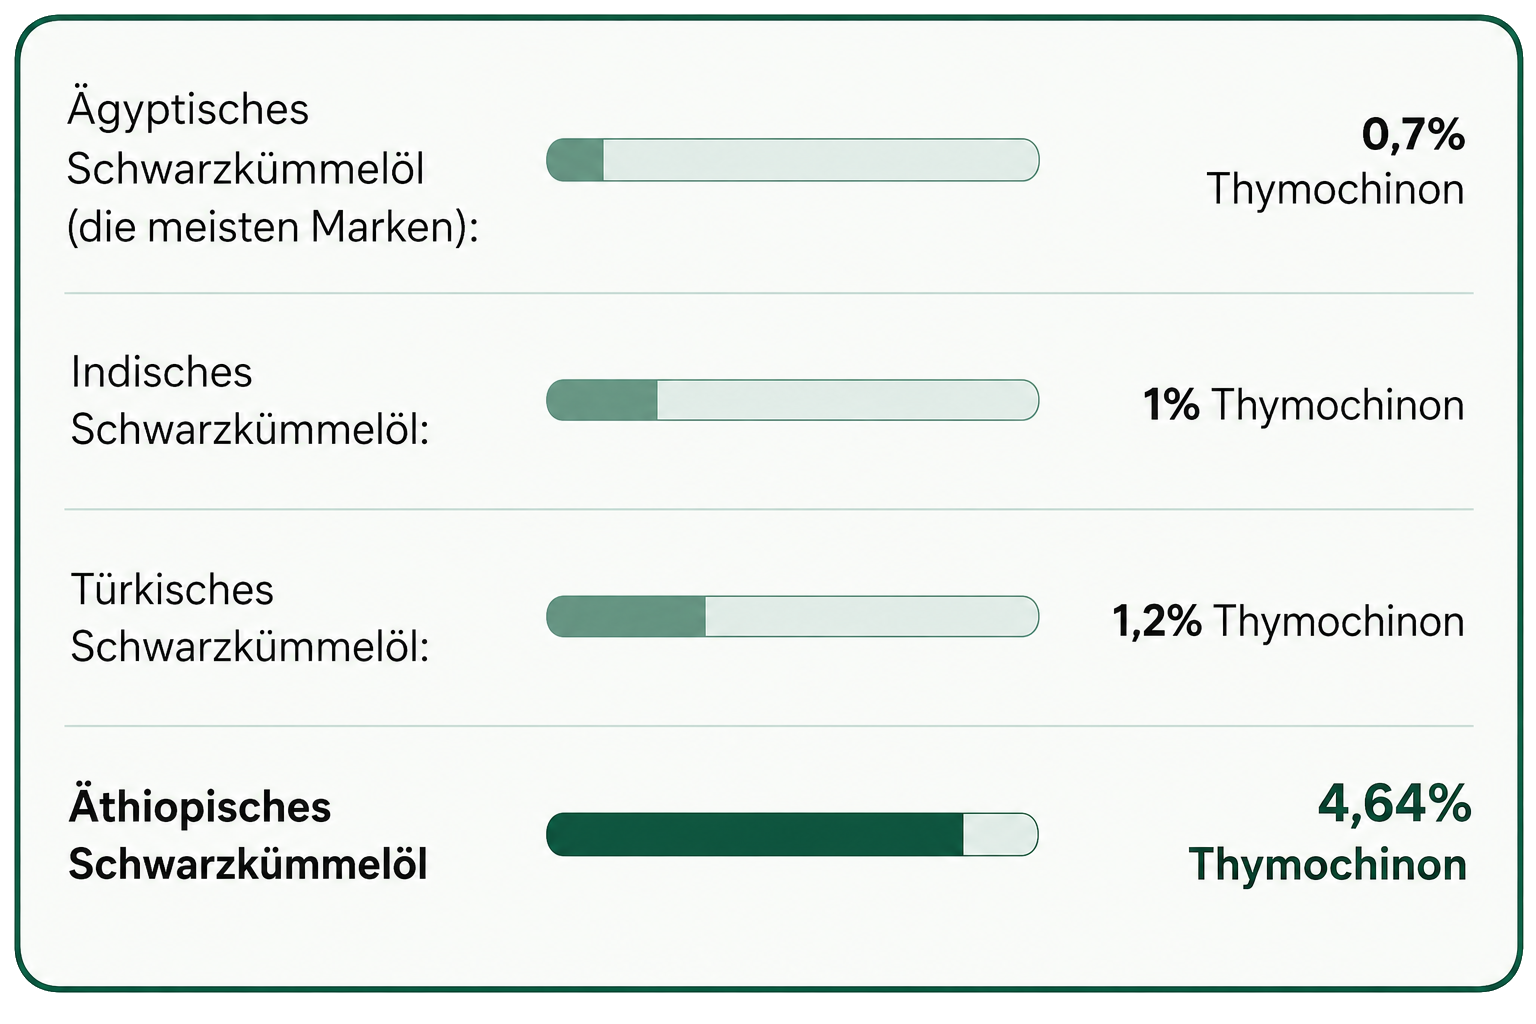Click the "(die meisten Marken):" text

pyautogui.click(x=273, y=228)
